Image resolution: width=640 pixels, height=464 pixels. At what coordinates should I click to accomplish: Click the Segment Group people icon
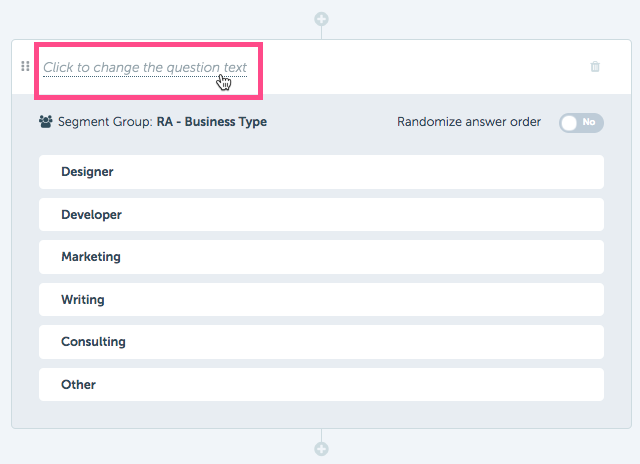(46, 122)
